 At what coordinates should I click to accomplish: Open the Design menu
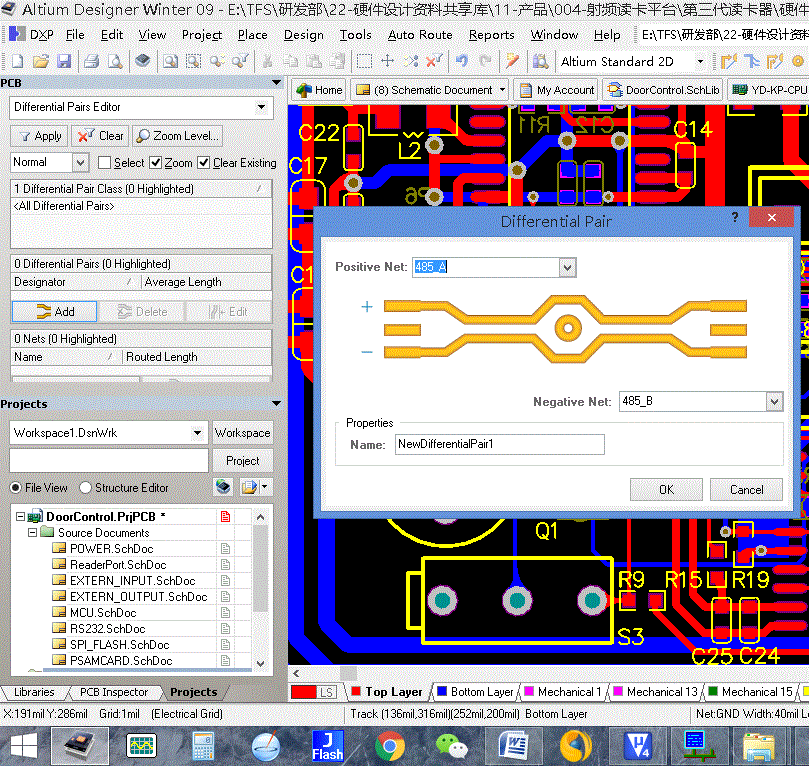coord(303,35)
